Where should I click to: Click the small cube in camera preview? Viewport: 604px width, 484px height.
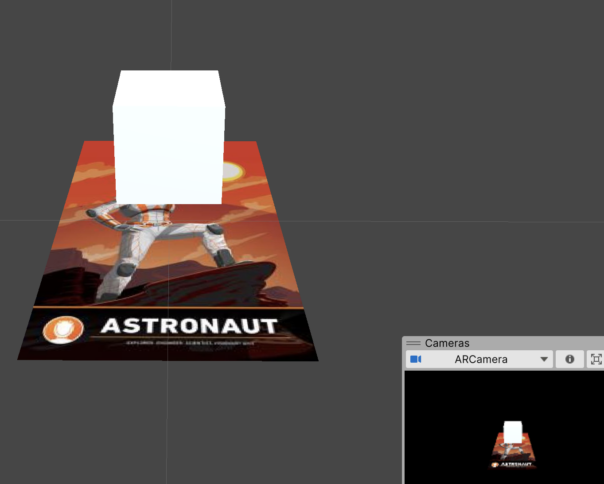(512, 431)
